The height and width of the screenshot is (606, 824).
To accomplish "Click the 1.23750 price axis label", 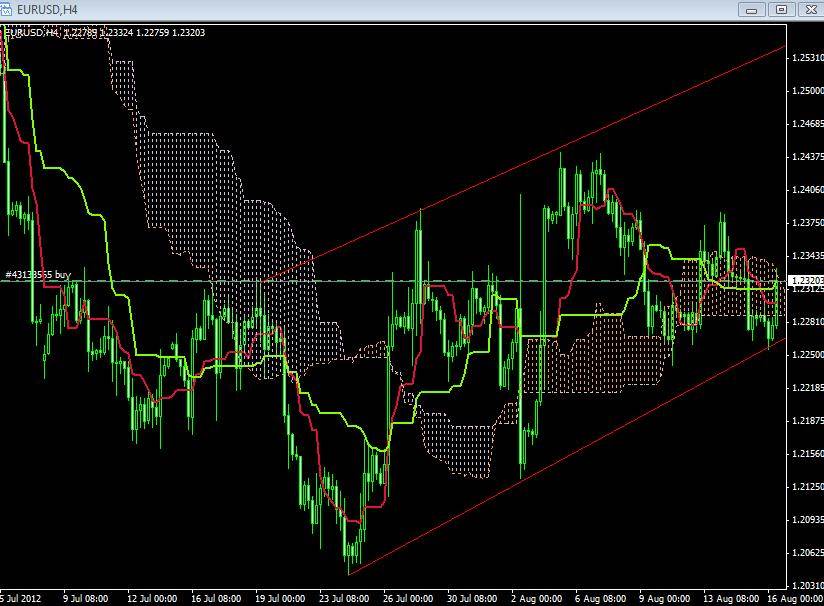I will 808,222.
